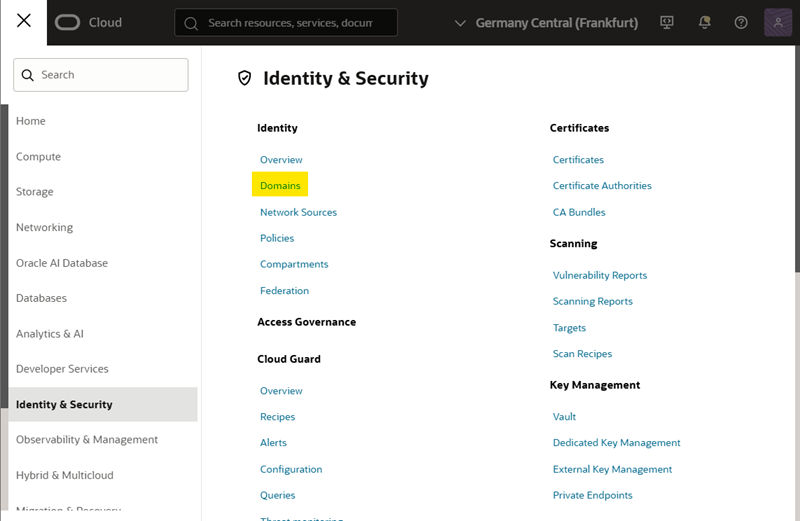Select Observability & Management menu item
This screenshot has width=800, height=521.
[x=87, y=439]
